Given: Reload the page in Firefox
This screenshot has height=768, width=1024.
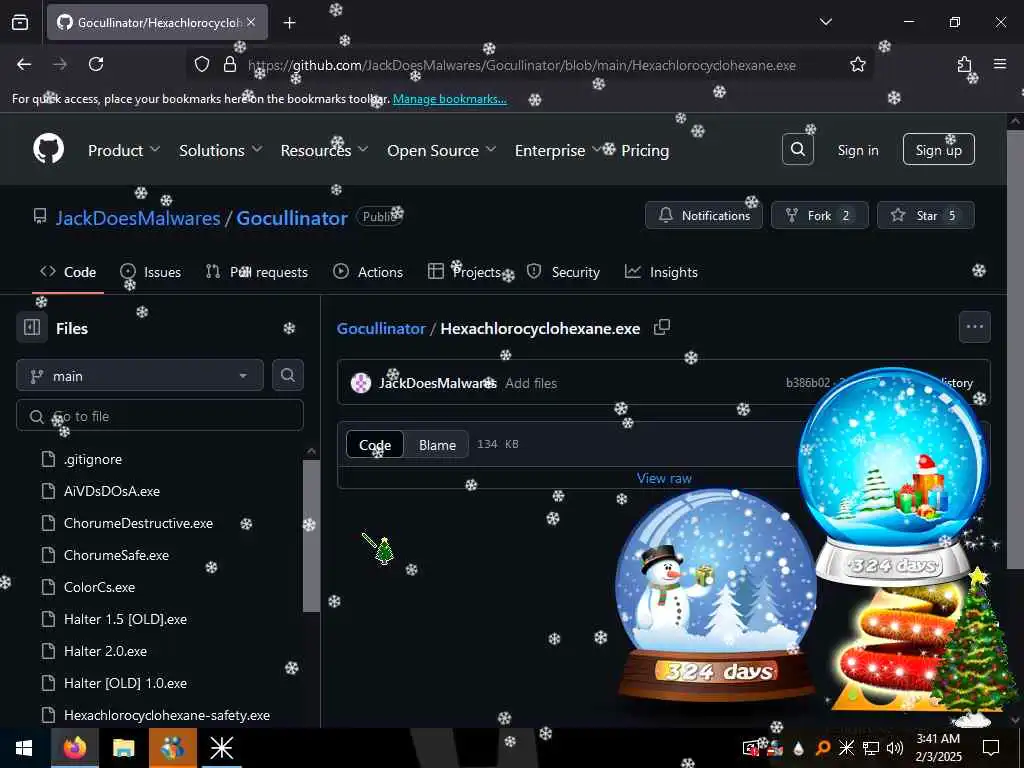Looking at the screenshot, I should point(96,64).
